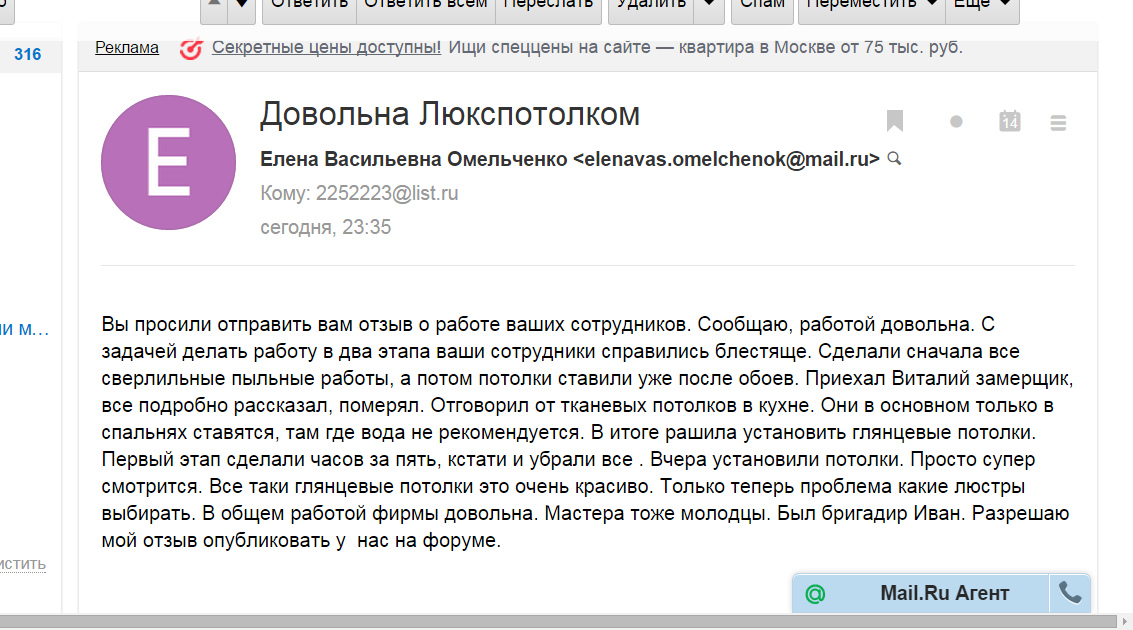Viewport: 1133px width, 630px height.
Task: Click the green @ icon in agent bar
Action: [x=815, y=594]
